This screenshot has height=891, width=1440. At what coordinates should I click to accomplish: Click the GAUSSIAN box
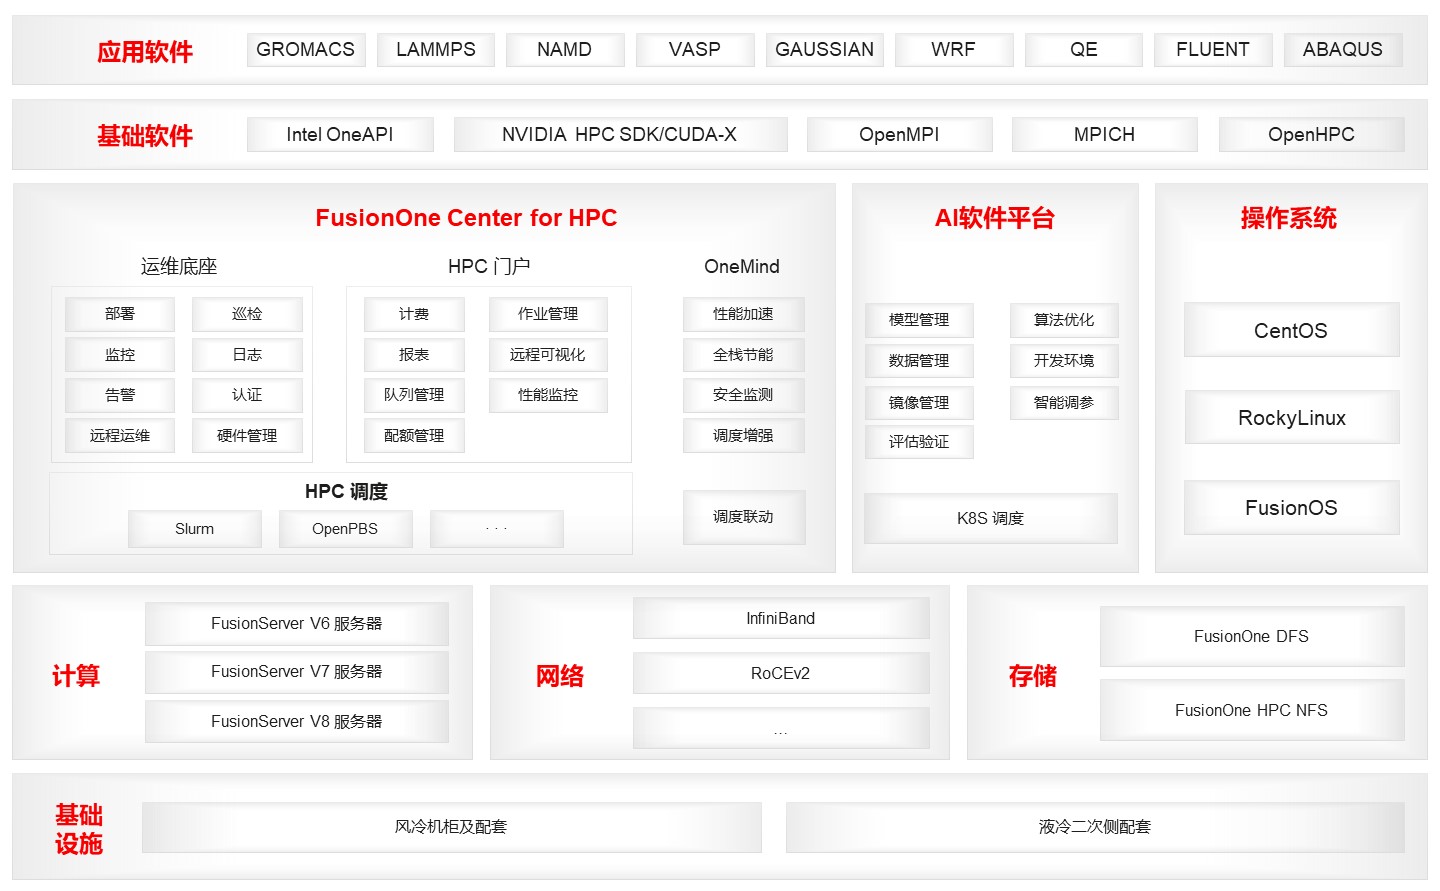pos(825,49)
